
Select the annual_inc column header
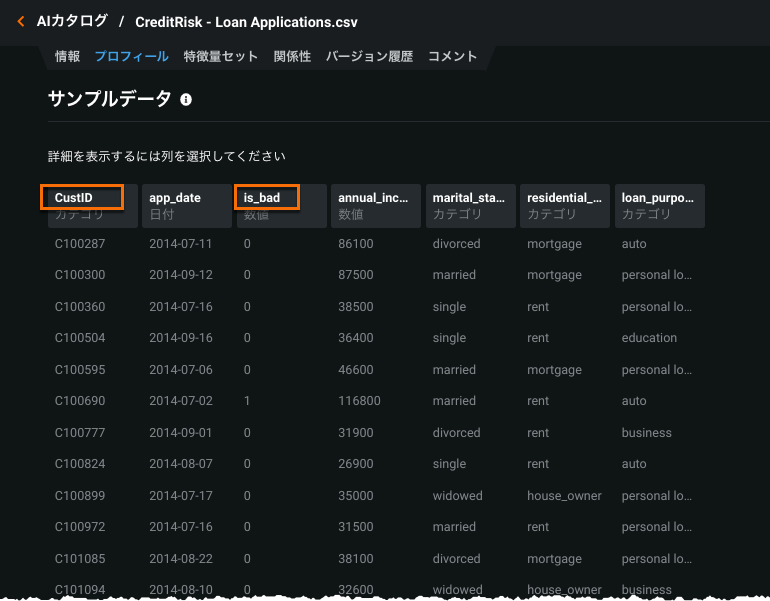(x=373, y=205)
